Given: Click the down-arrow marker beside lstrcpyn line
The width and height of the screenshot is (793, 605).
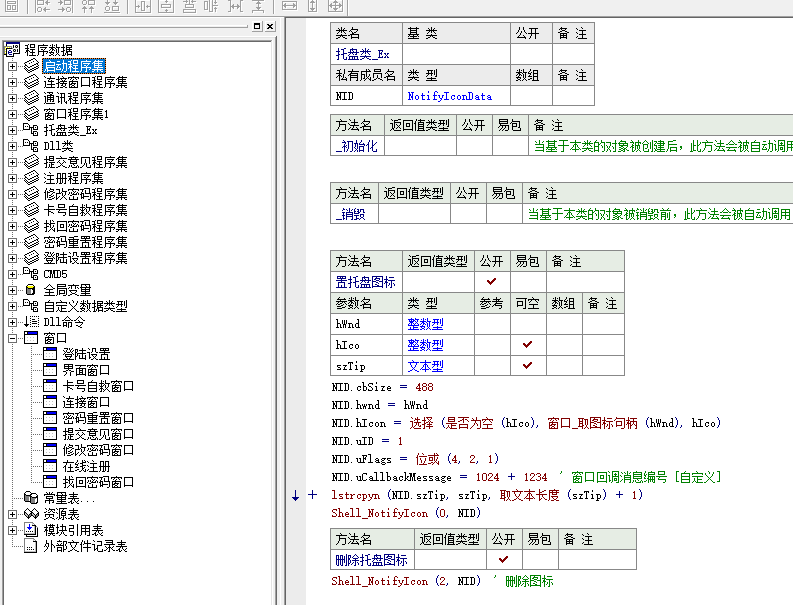Looking at the screenshot, I should [x=295, y=495].
